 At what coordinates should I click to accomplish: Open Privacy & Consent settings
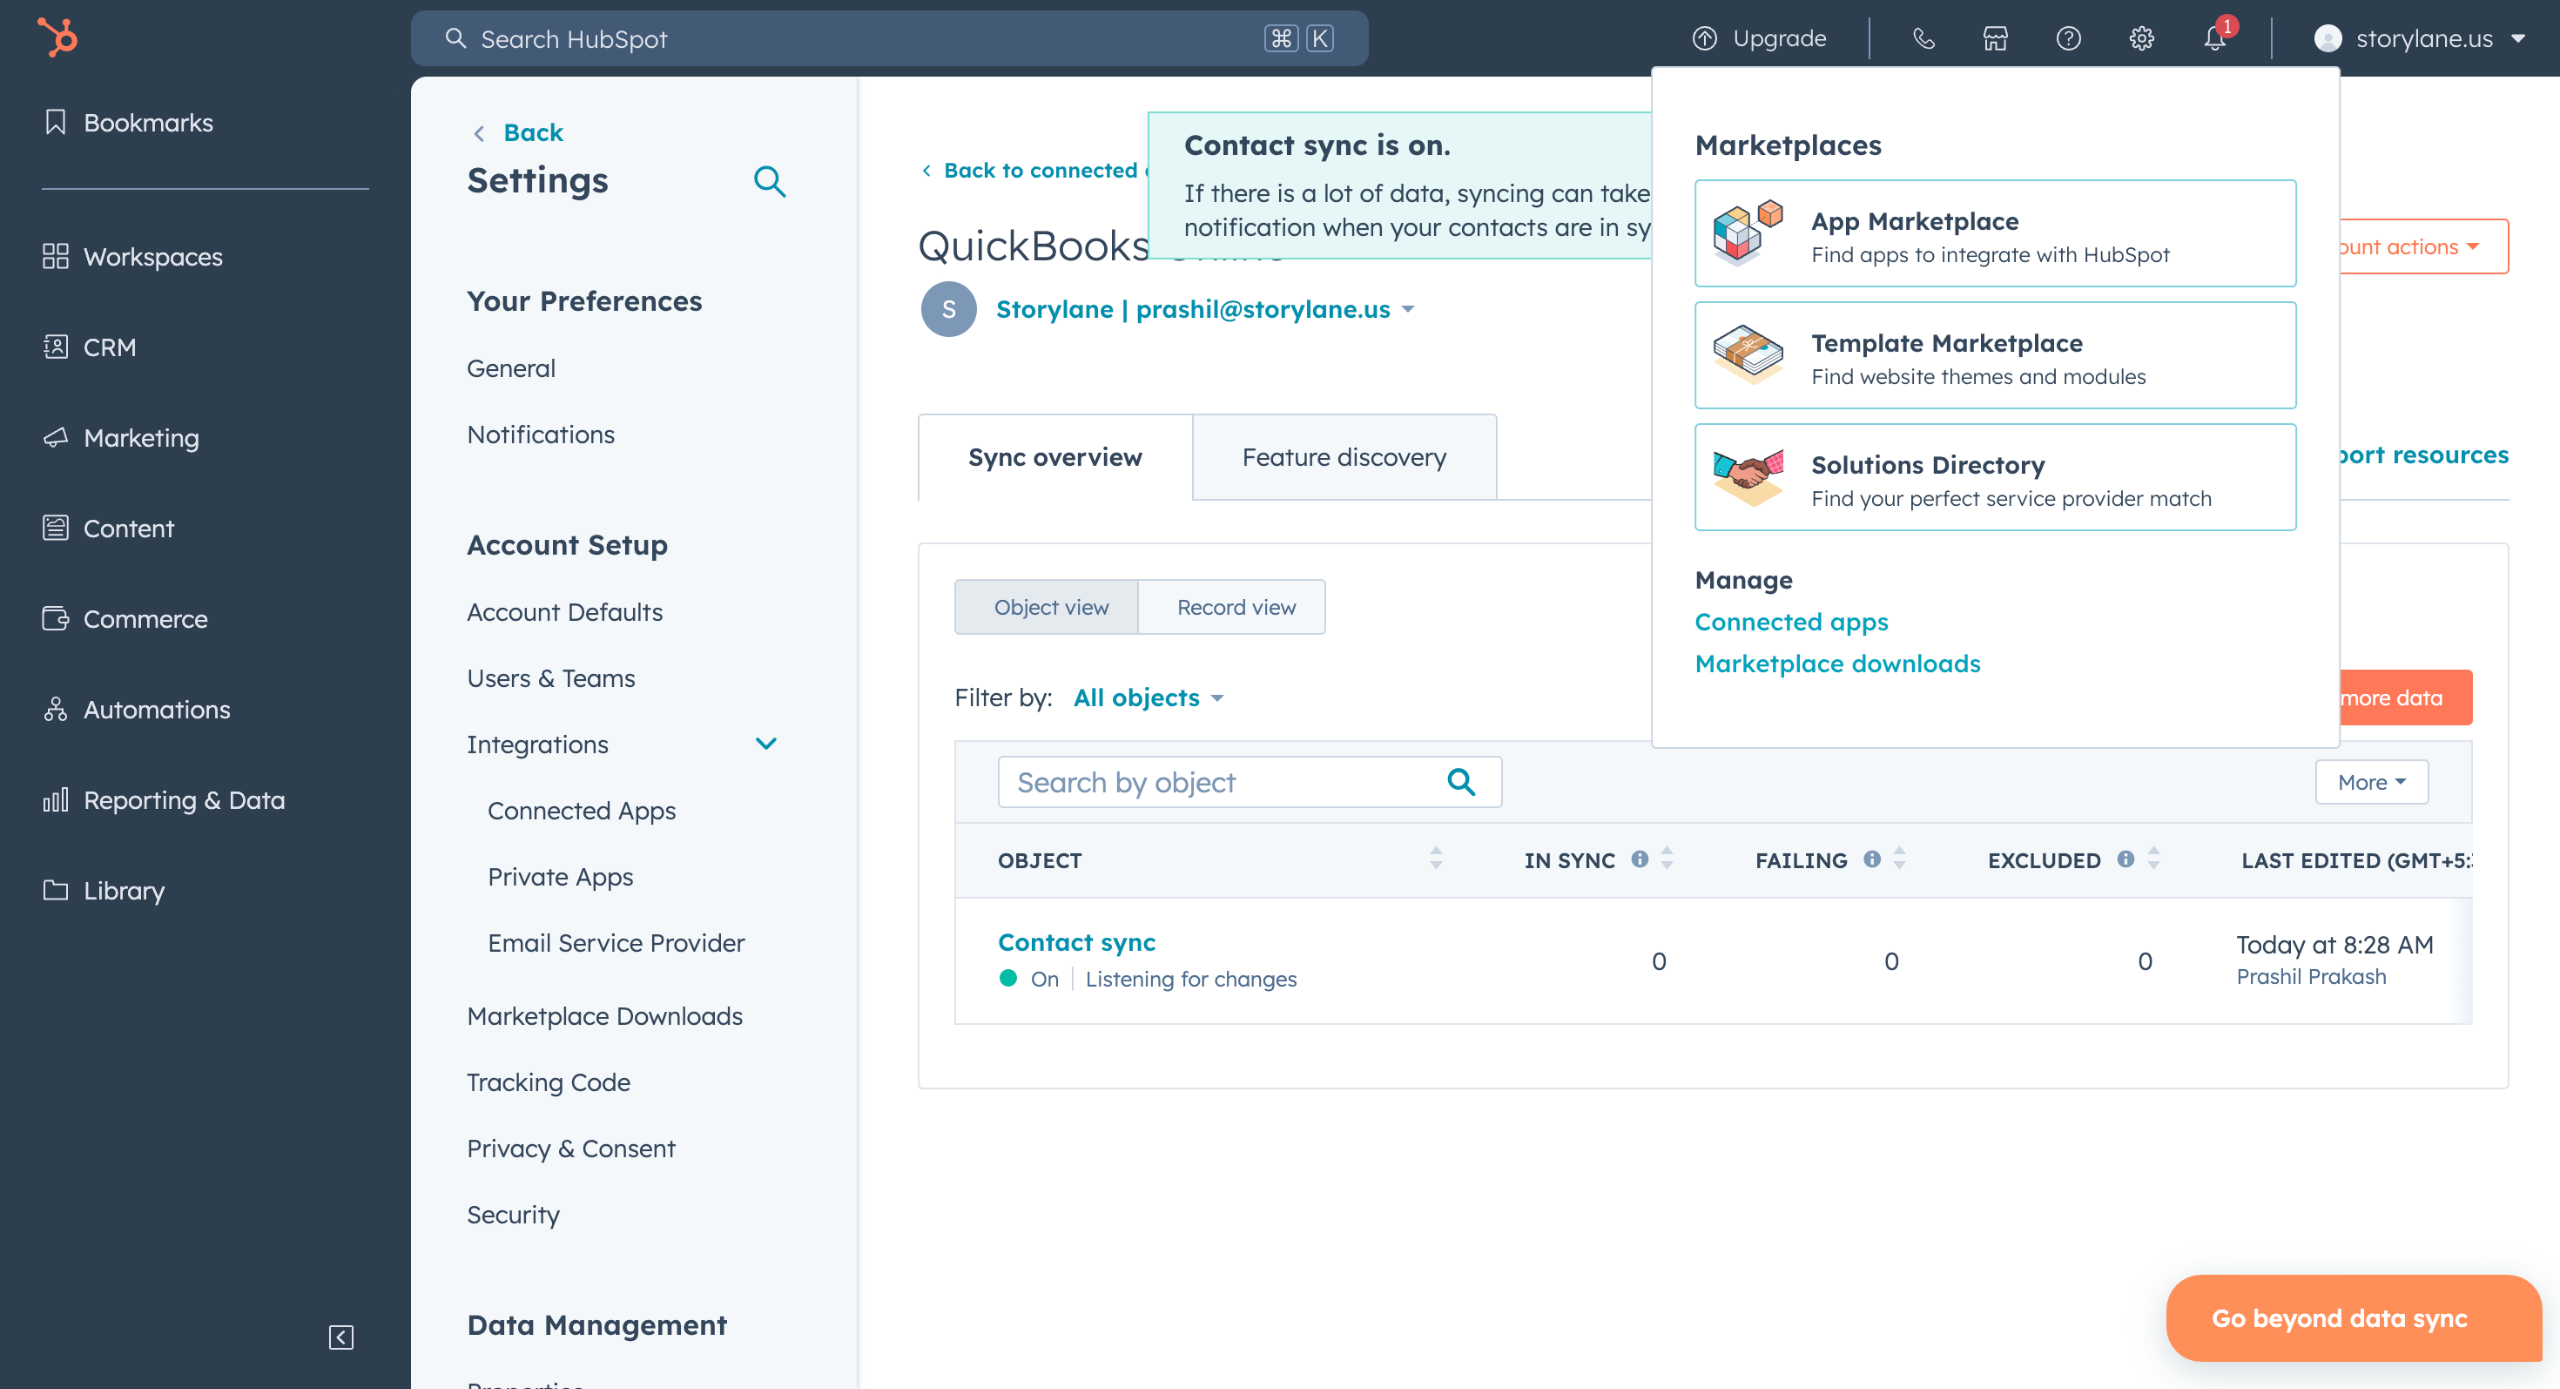(571, 1149)
